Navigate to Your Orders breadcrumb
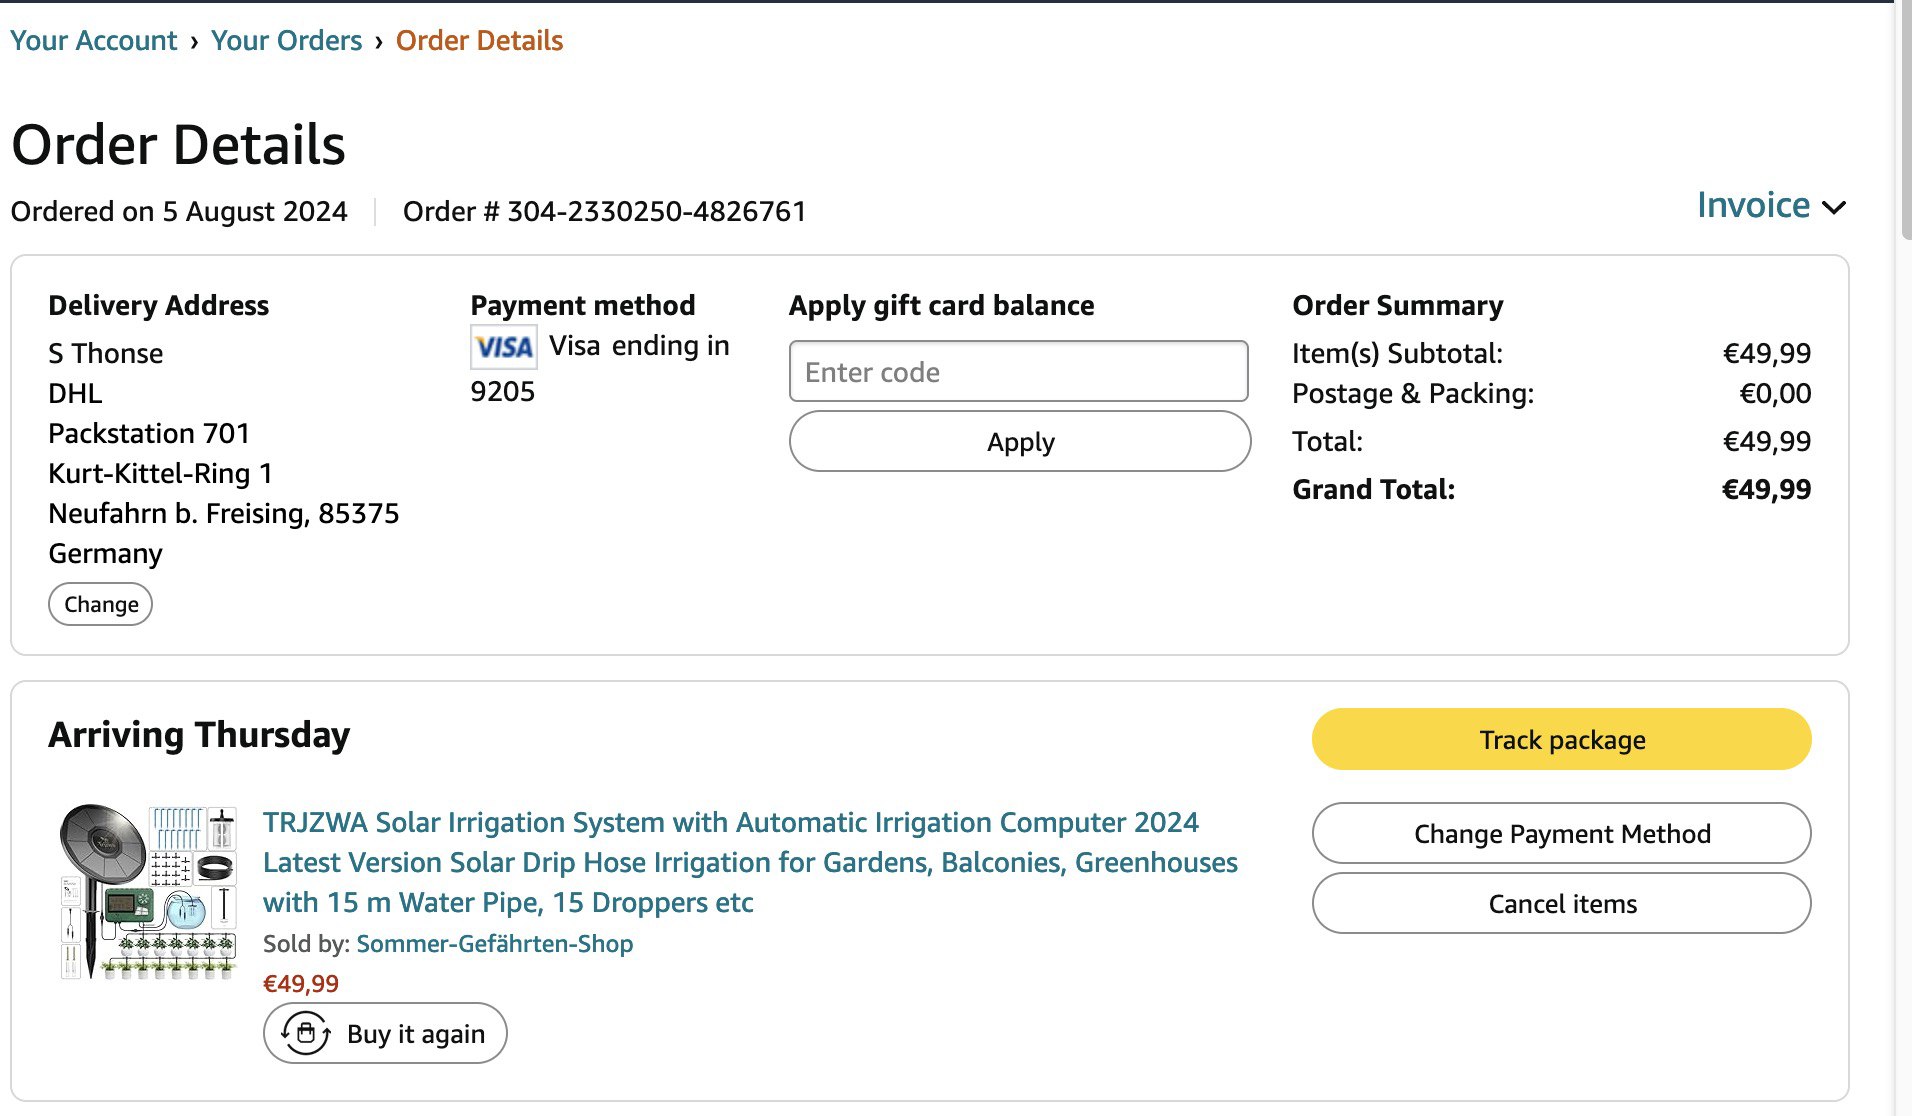The height and width of the screenshot is (1116, 1912). 286,41
